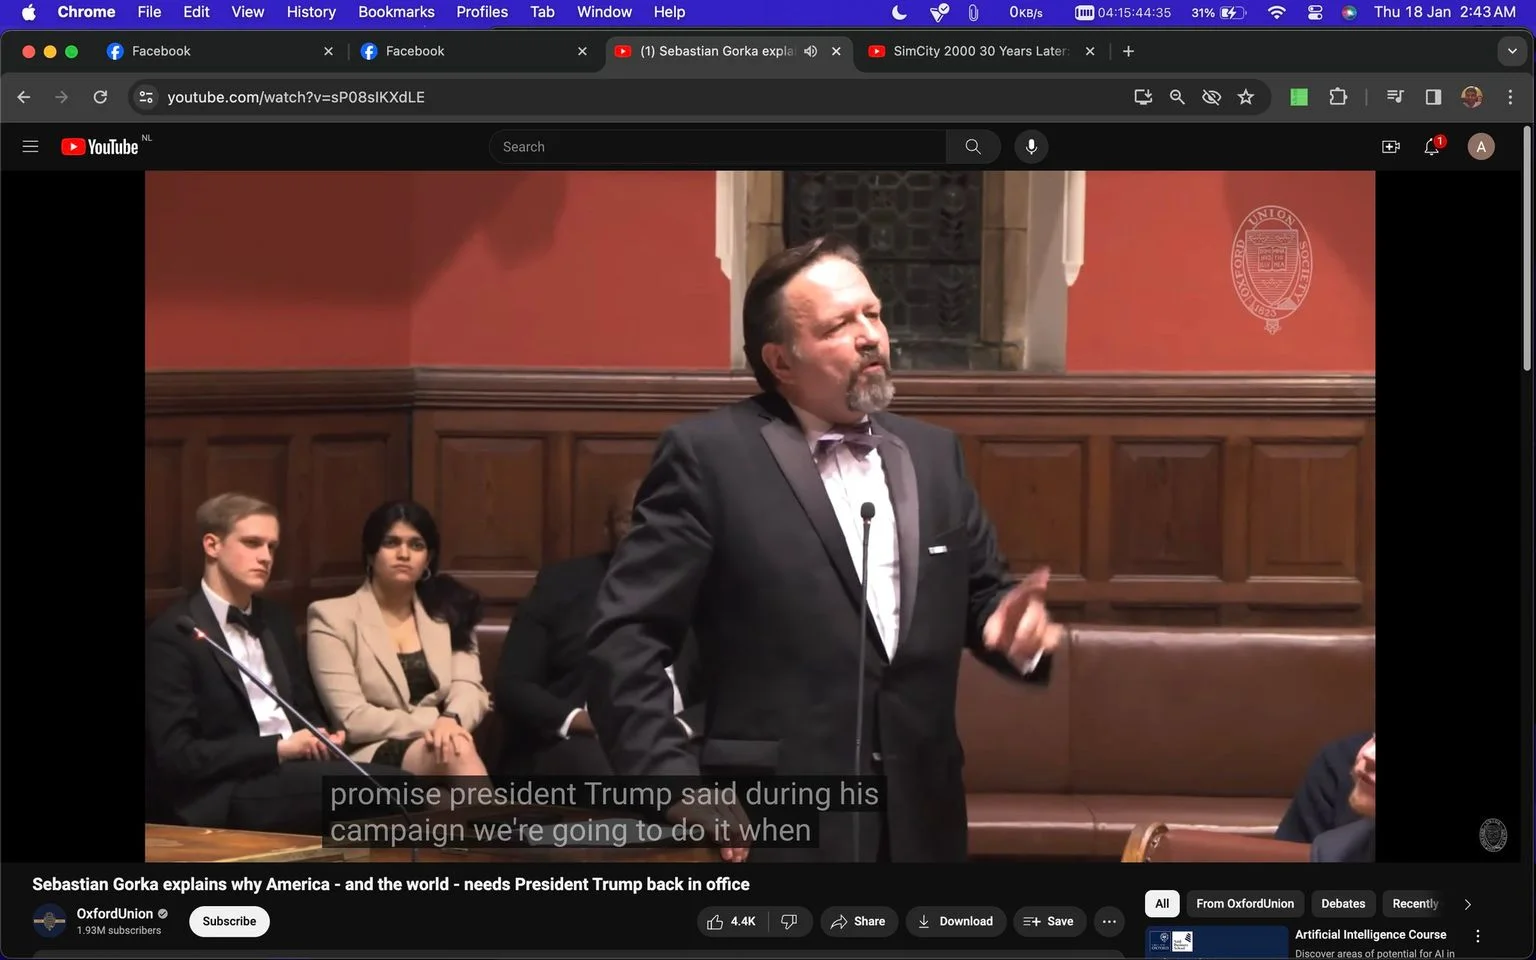The width and height of the screenshot is (1536, 960).
Task: Open options for Artificial Intelligence Course ad
Action: point(1477,936)
